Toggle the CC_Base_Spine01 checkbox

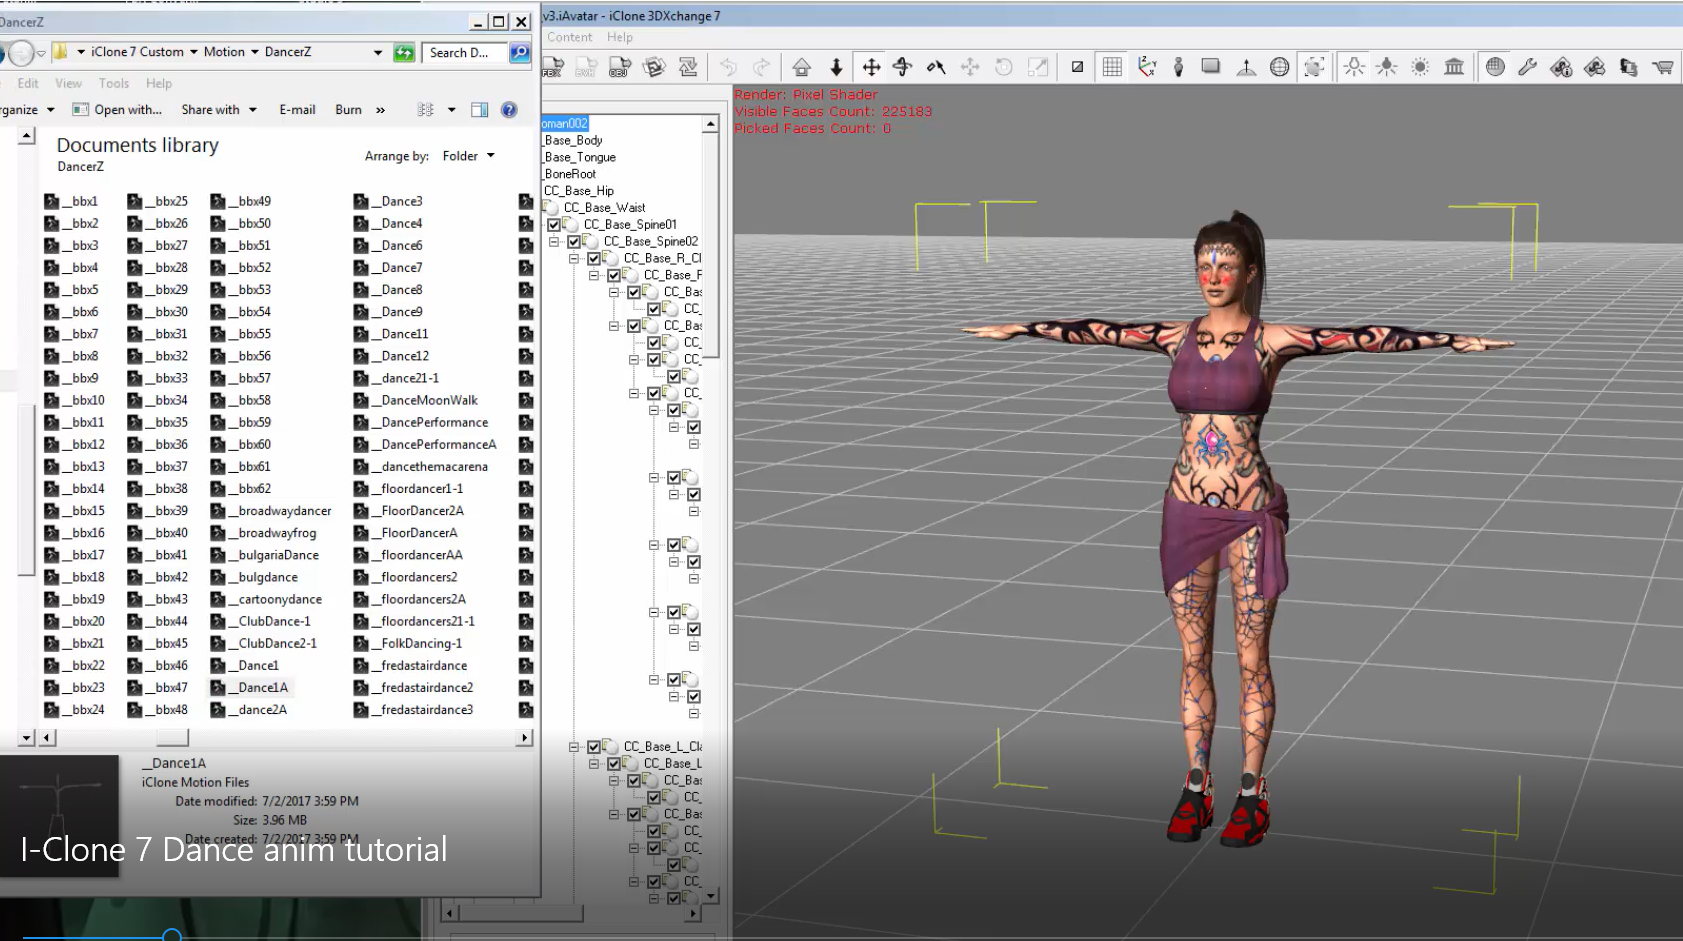pos(554,225)
